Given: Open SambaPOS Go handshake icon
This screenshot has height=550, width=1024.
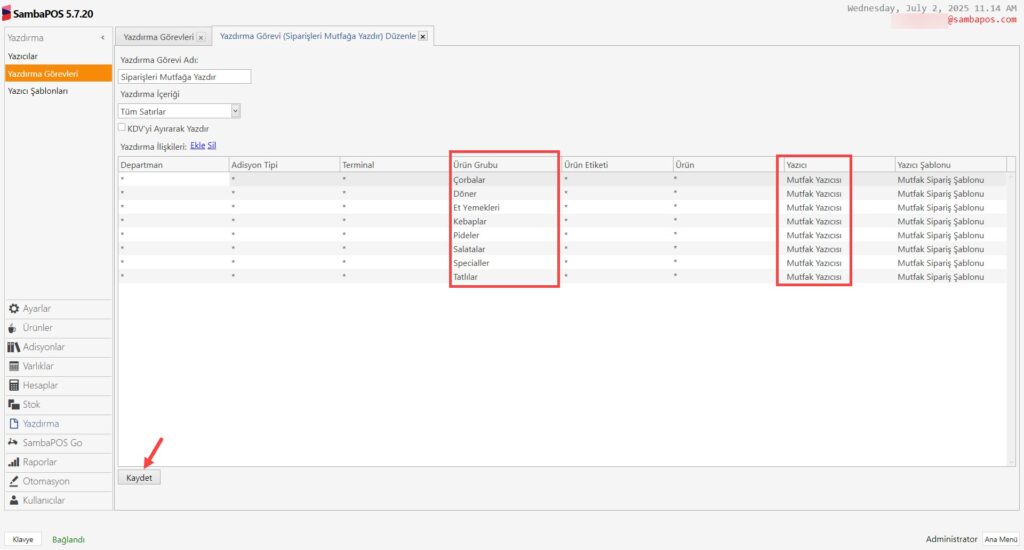Looking at the screenshot, I should click(13, 443).
